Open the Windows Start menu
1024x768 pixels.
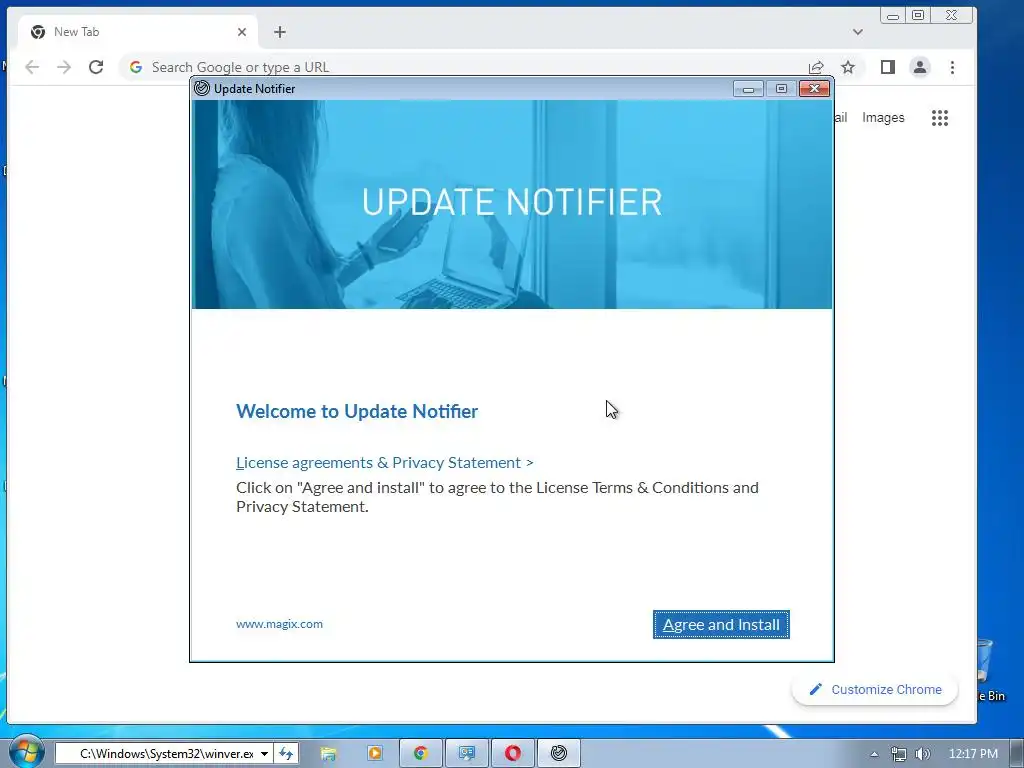[26, 751]
